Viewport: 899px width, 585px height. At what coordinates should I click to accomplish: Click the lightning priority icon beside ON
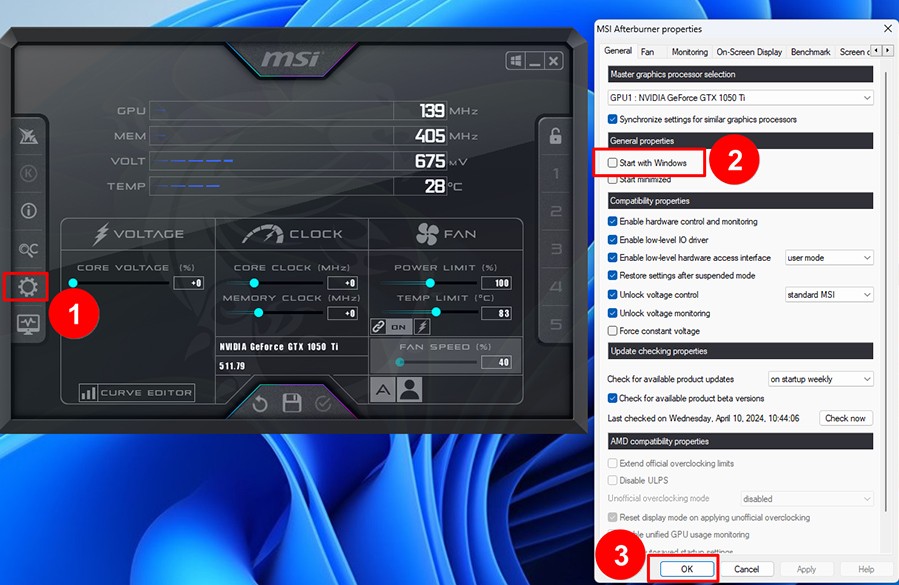coord(422,327)
